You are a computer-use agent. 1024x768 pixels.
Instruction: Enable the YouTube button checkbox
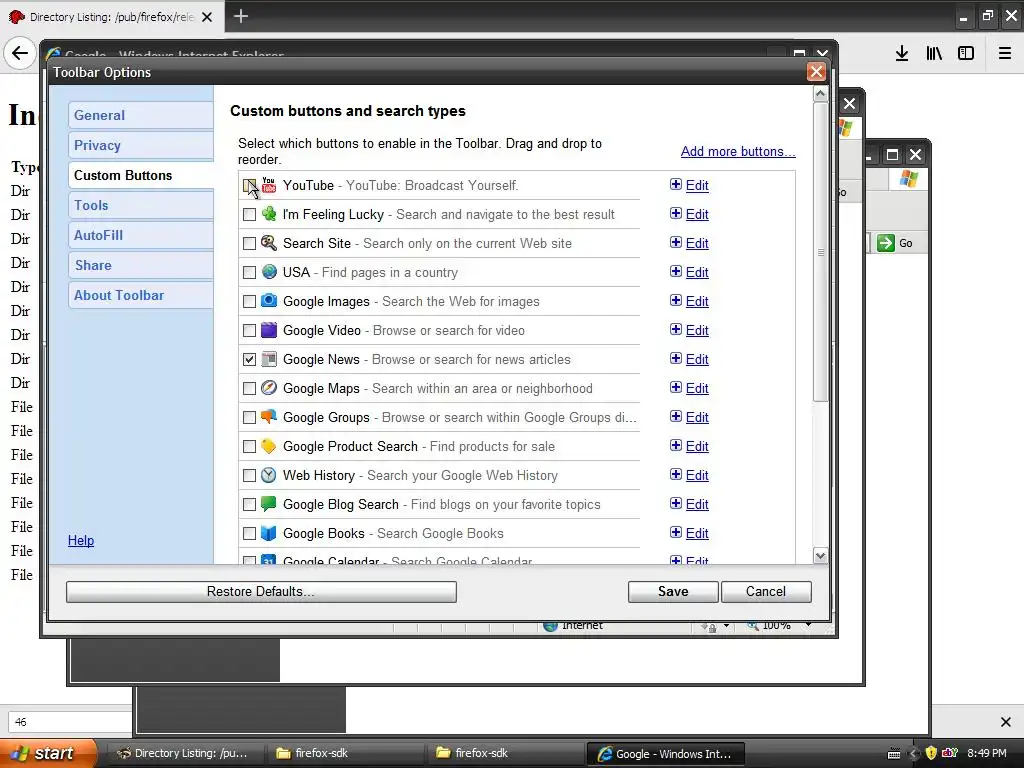pos(249,185)
